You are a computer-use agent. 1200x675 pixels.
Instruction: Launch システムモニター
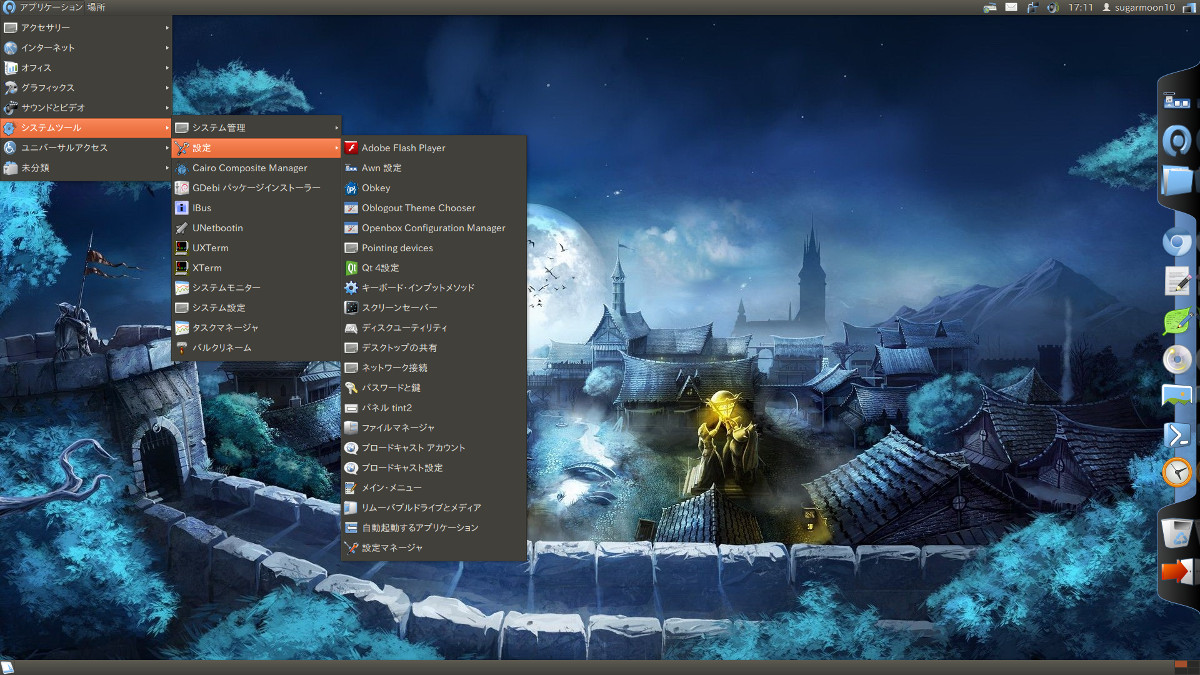tap(257, 288)
